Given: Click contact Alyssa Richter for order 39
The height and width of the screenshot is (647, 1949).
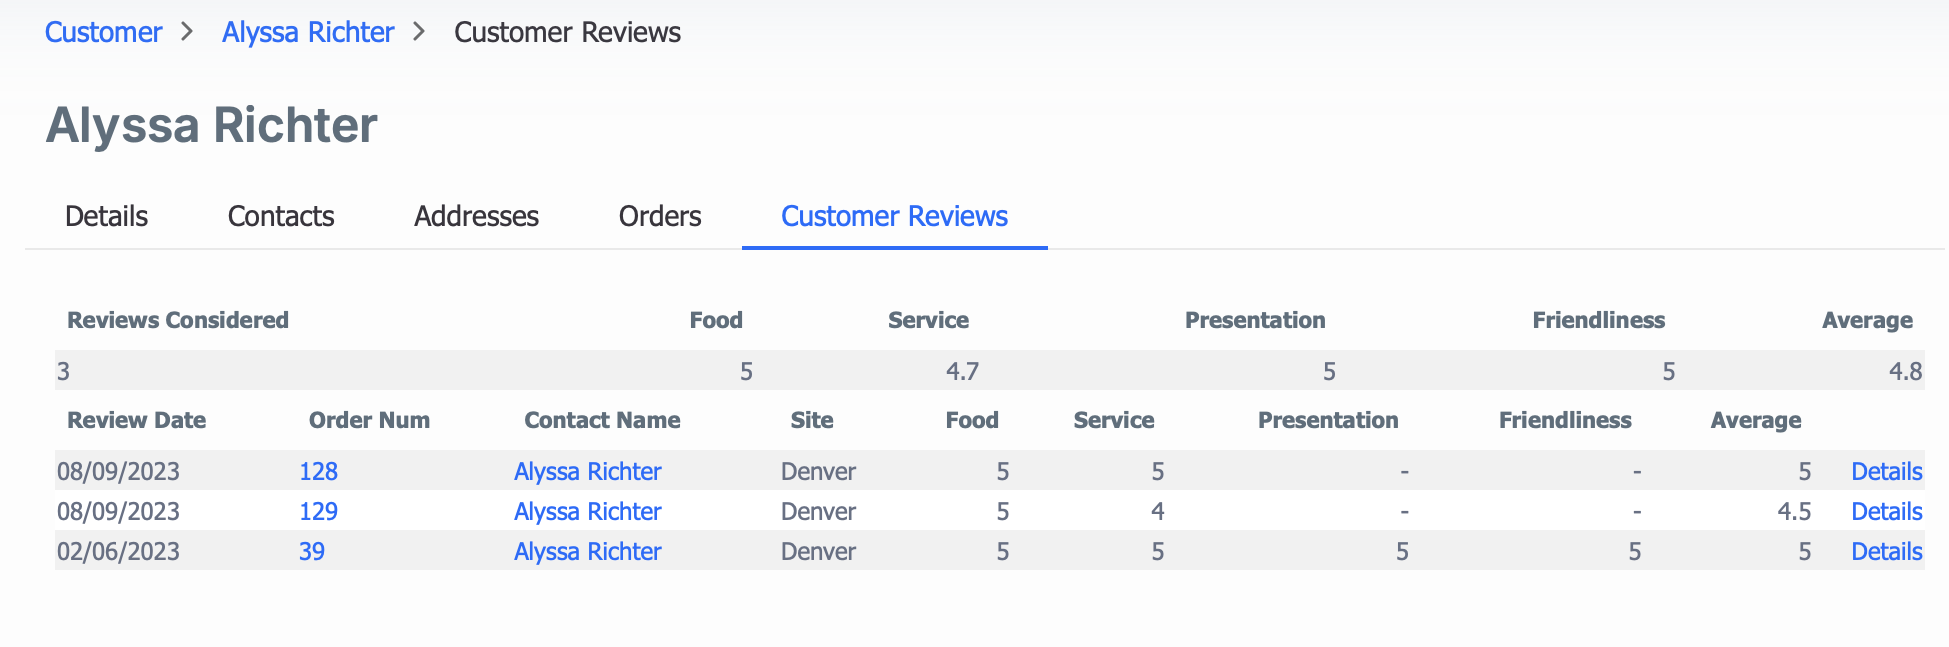Looking at the screenshot, I should pos(587,551).
